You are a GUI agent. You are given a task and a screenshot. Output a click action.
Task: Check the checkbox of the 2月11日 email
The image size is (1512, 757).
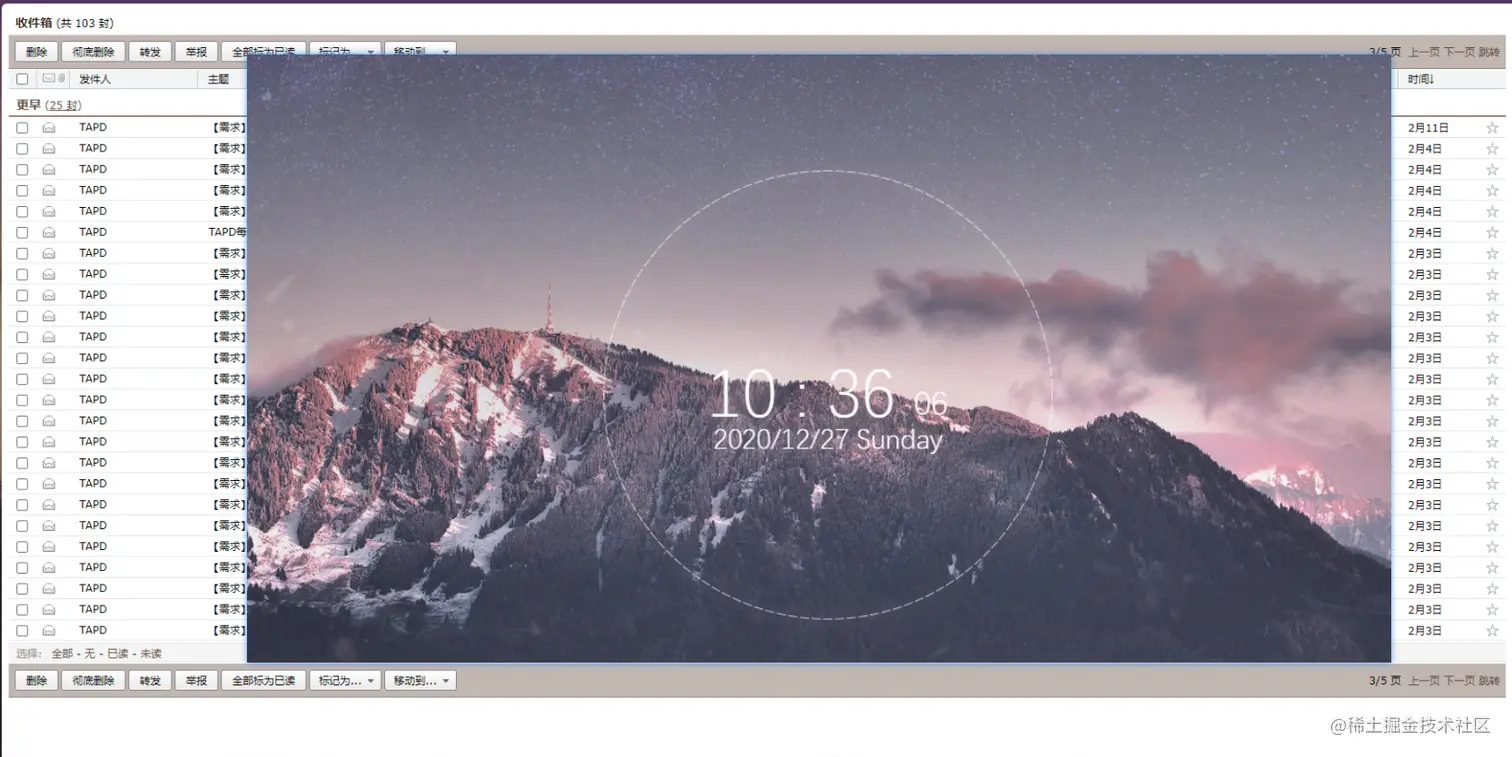22,128
